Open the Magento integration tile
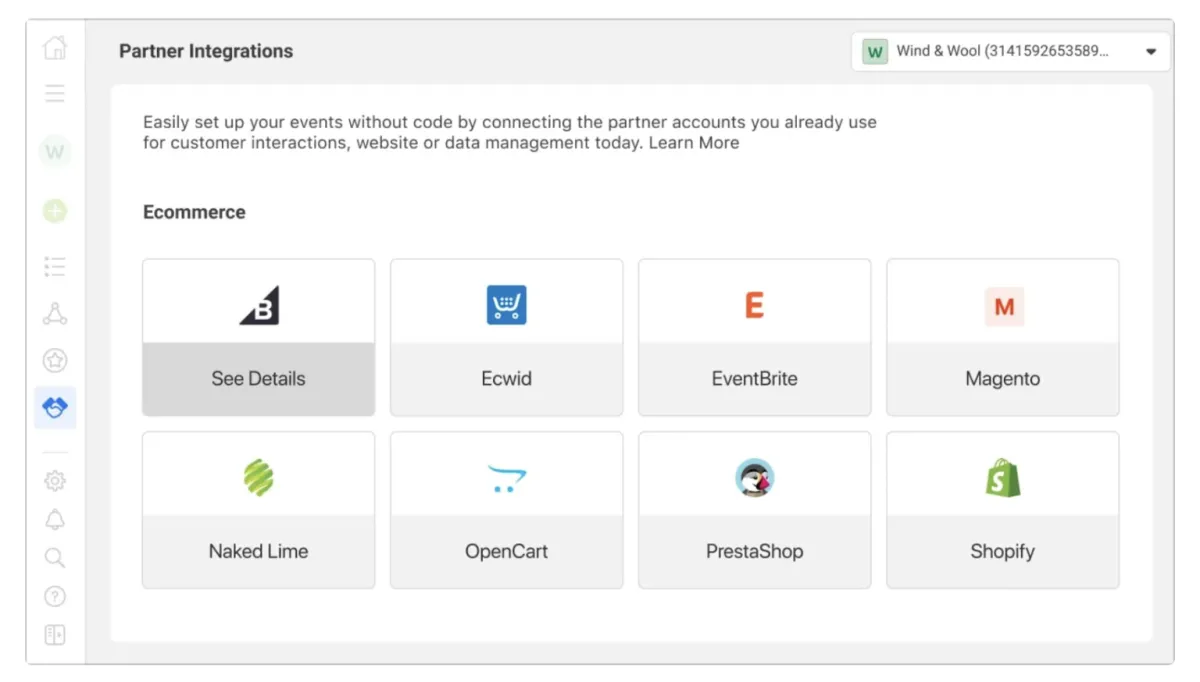 (x=1003, y=337)
